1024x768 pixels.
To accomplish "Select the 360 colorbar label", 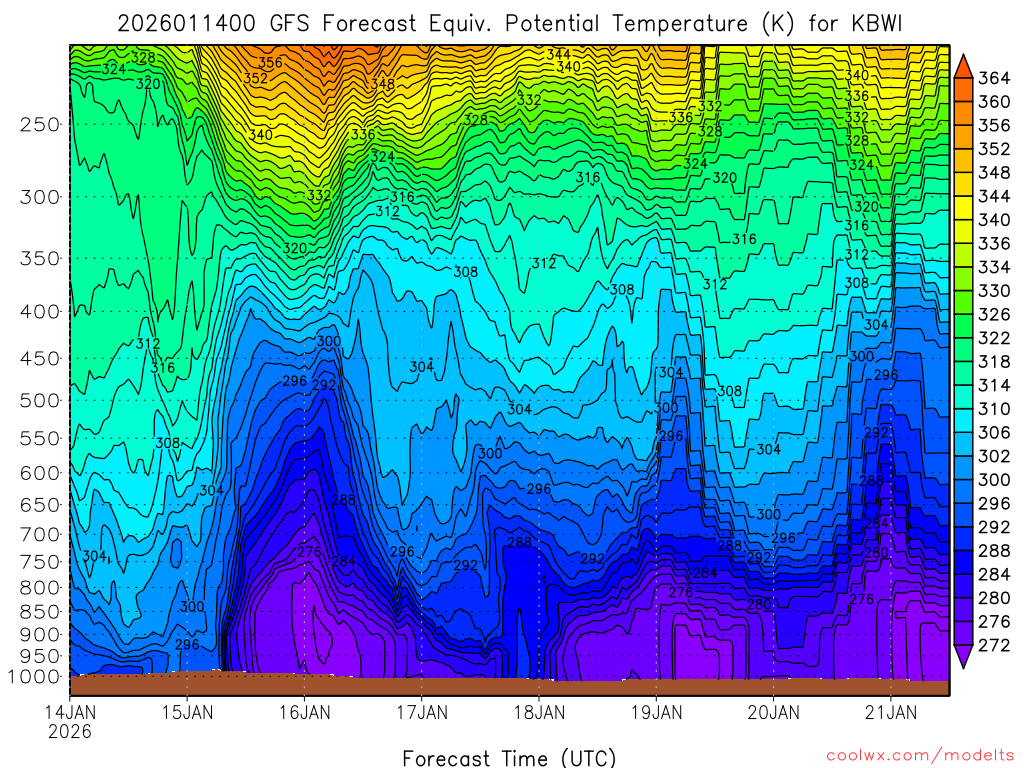I will (994, 102).
